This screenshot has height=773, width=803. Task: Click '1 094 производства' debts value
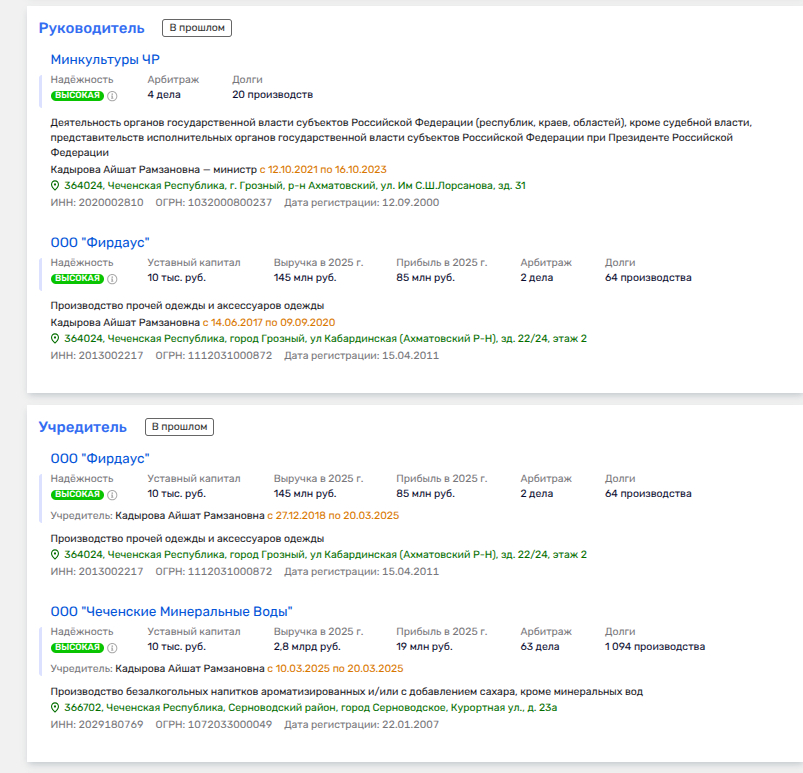(x=655, y=647)
